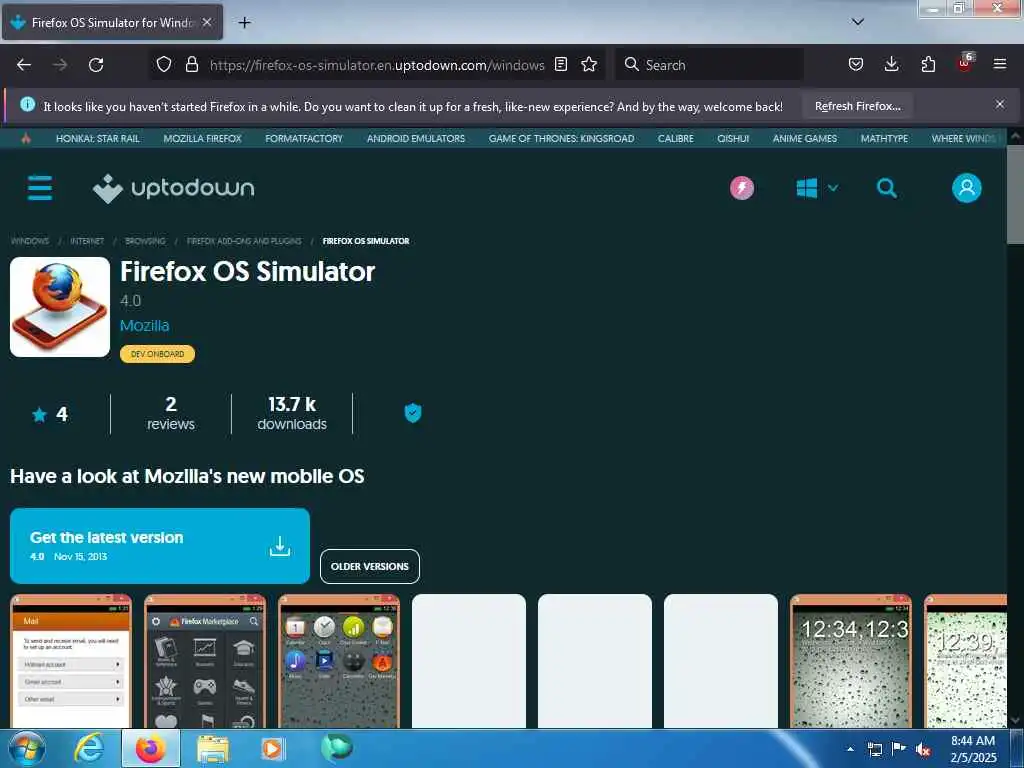The width and height of the screenshot is (1024, 768).
Task: Open the Windows platform selector dropdown
Action: (x=816, y=188)
